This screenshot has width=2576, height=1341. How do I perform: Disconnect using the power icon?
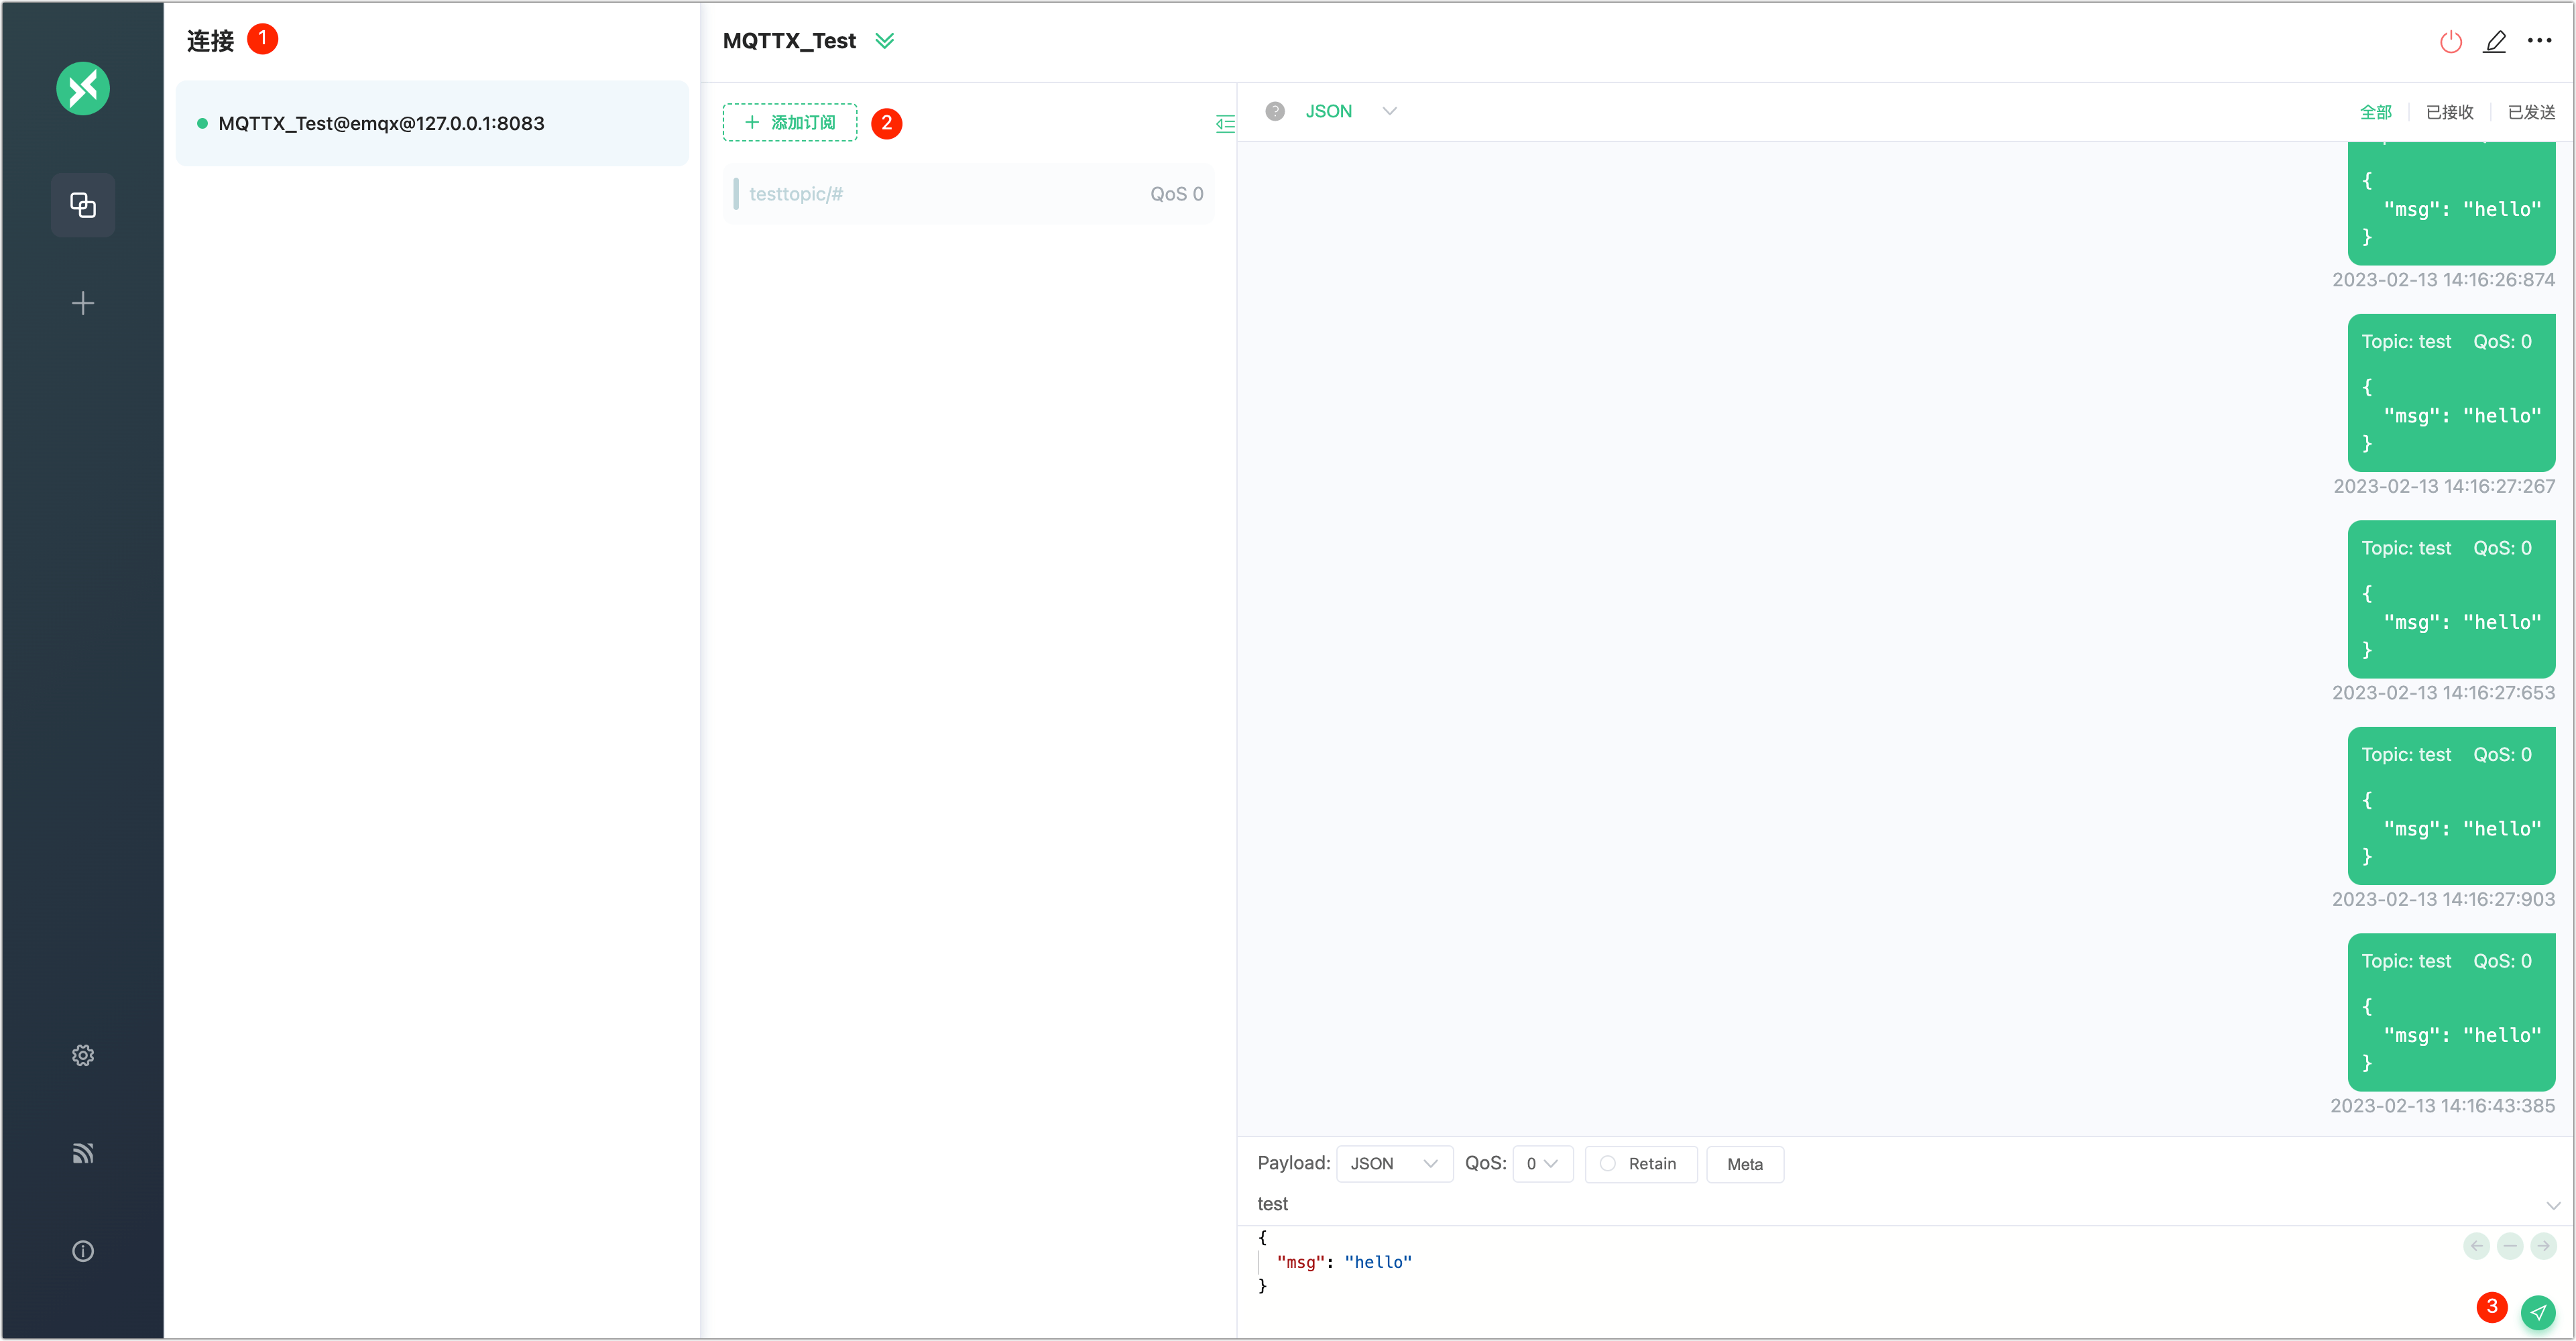click(2451, 41)
